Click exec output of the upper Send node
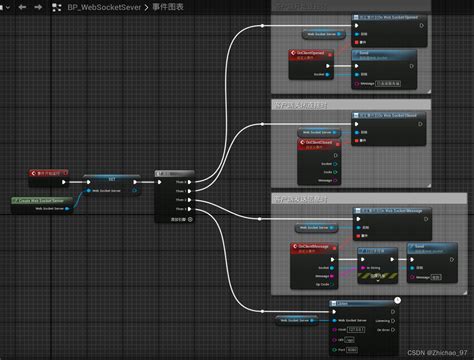This screenshot has height=360, width=474. click(412, 66)
